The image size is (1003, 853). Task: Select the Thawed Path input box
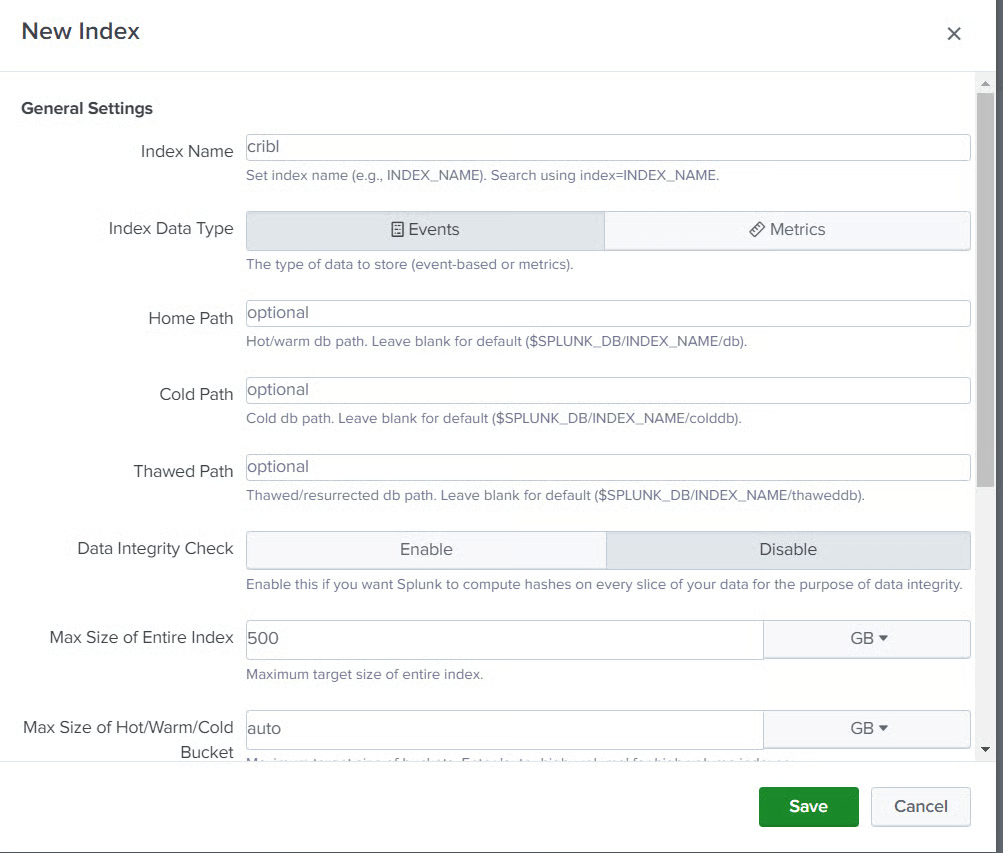(x=607, y=467)
